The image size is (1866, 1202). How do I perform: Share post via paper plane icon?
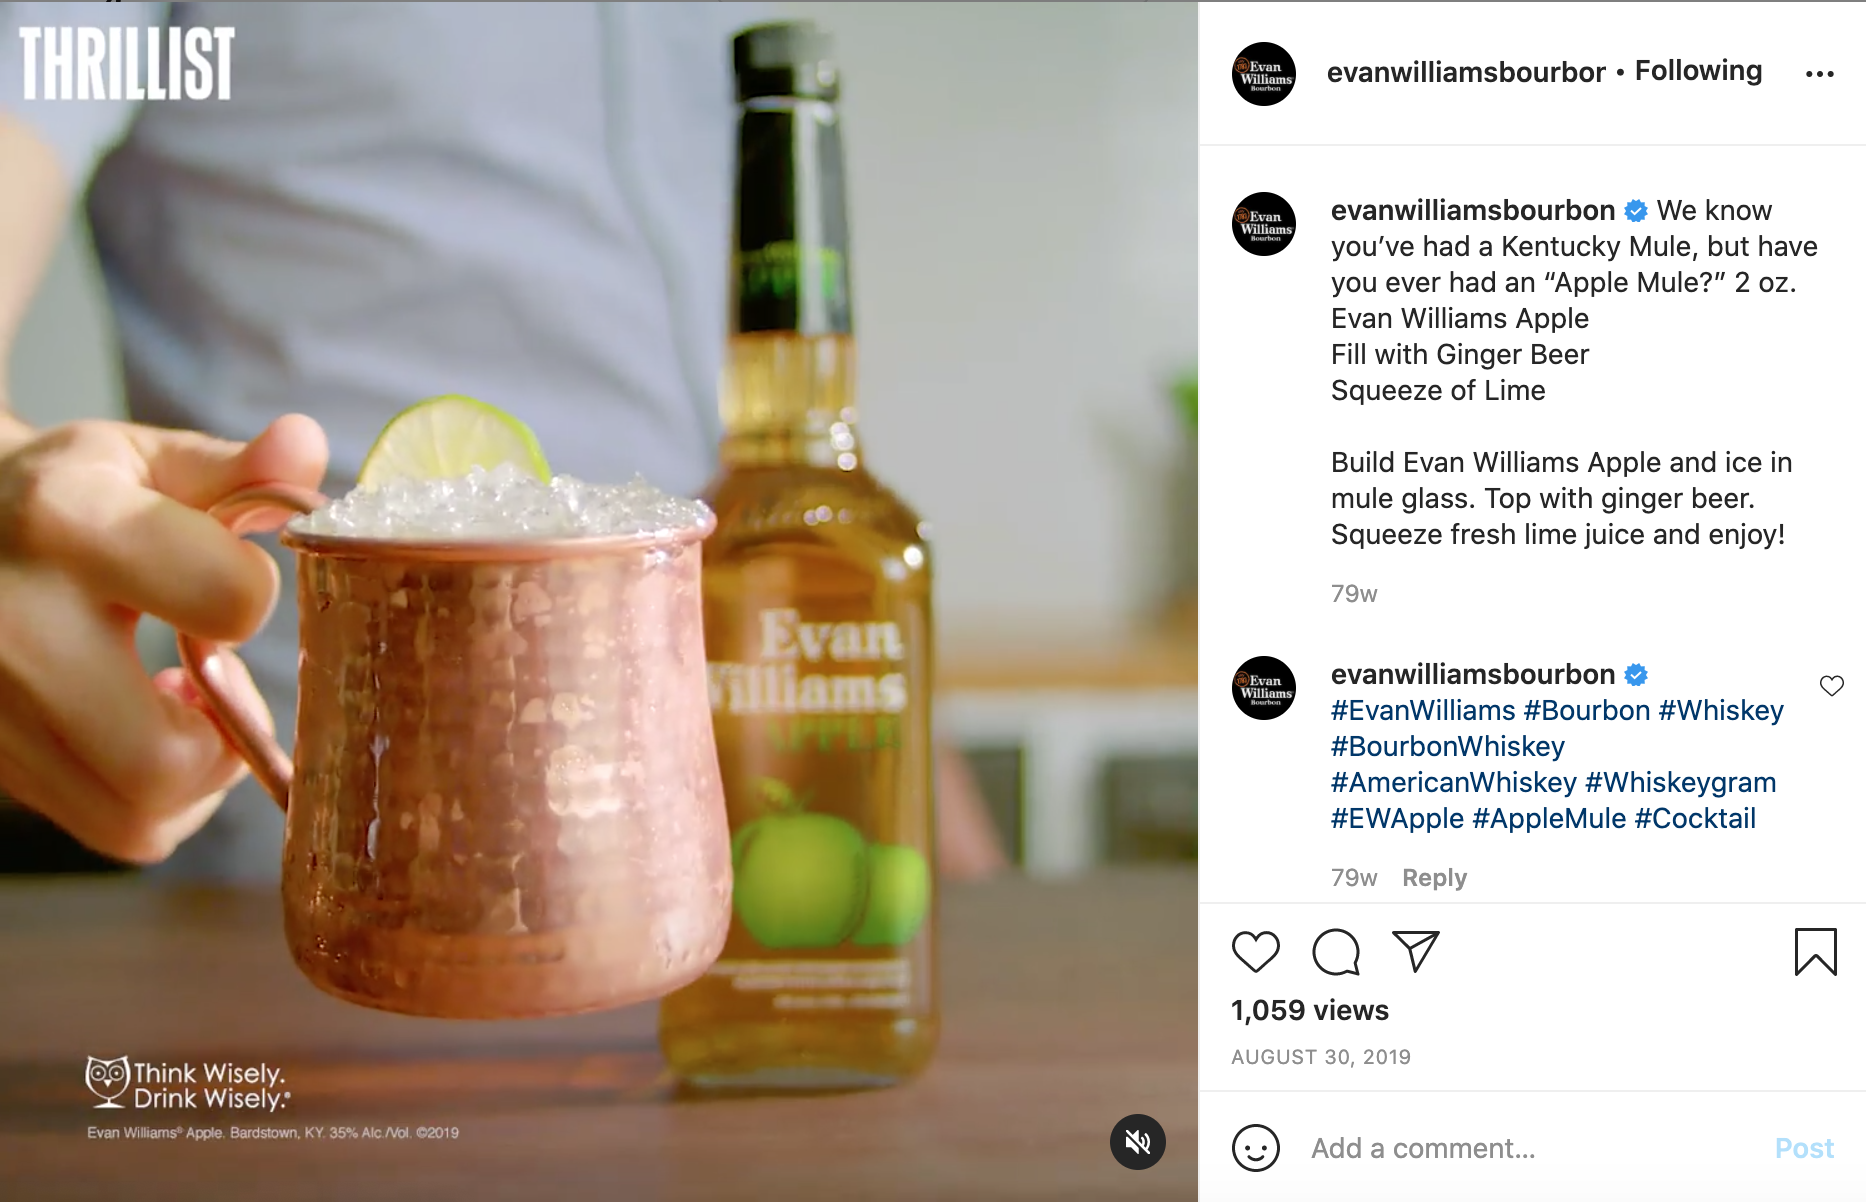(1416, 951)
